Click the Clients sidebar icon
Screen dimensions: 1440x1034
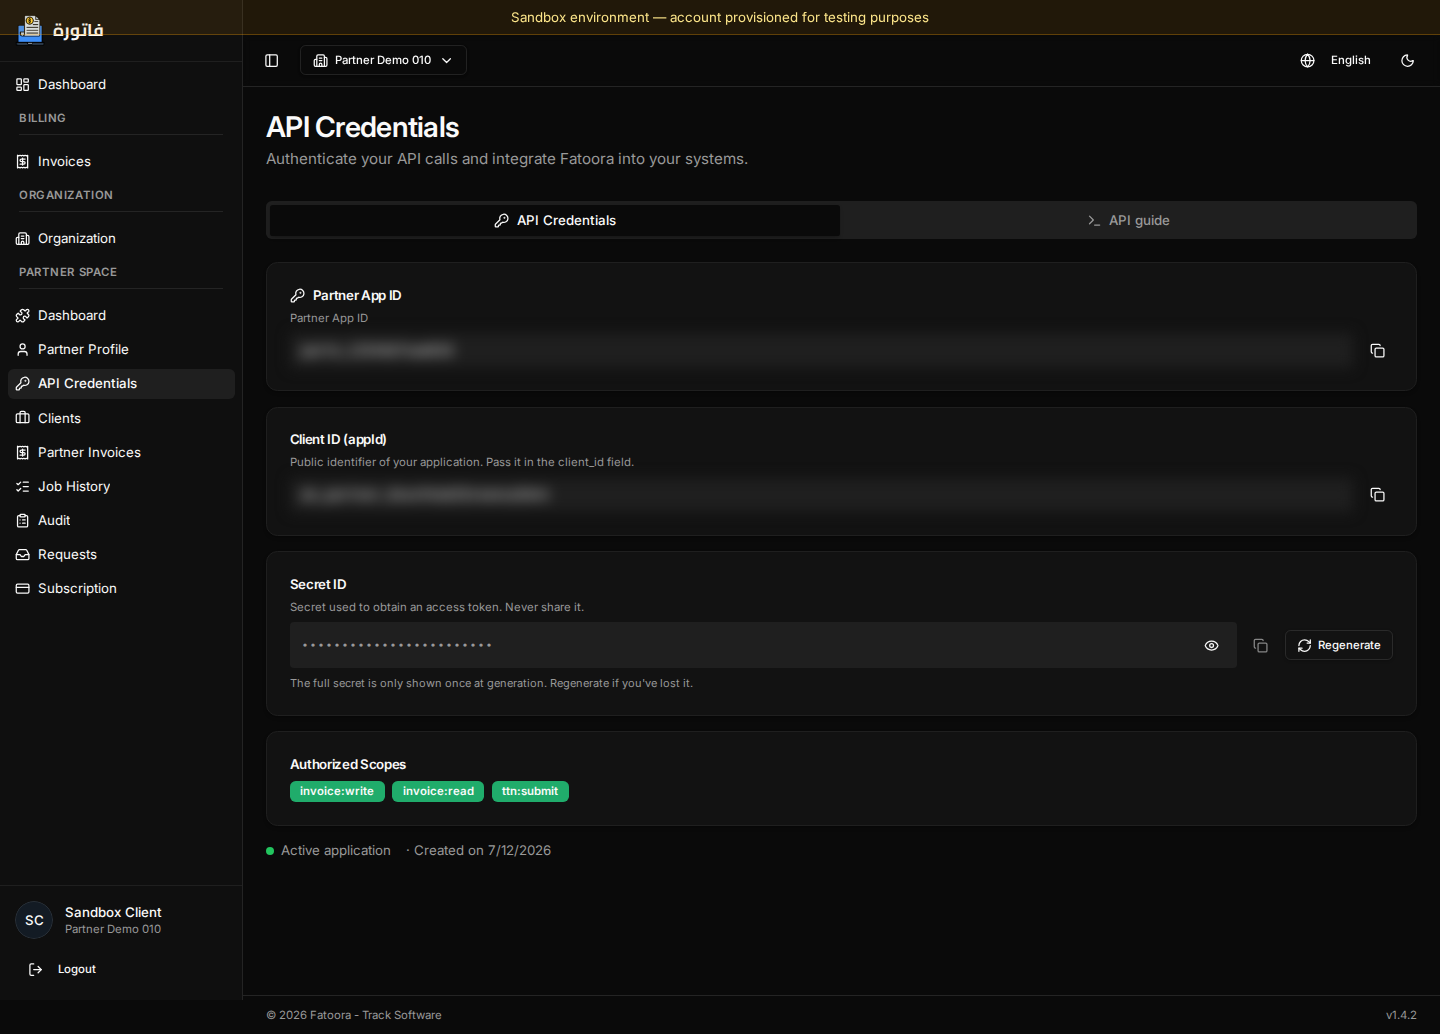23,418
